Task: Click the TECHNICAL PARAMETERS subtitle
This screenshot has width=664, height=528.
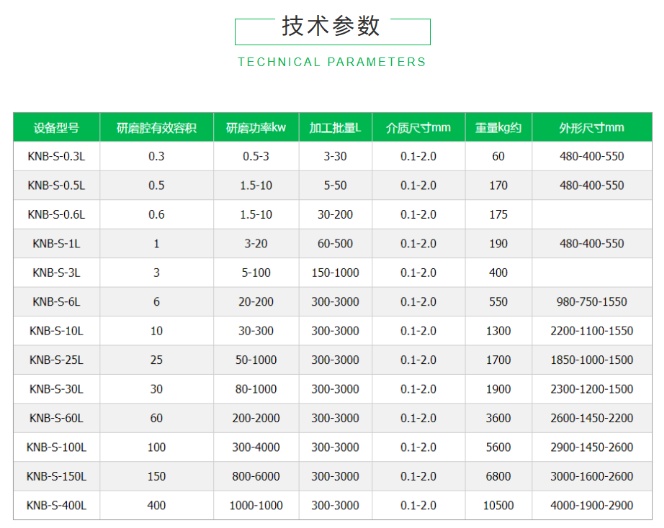Action: tap(331, 62)
